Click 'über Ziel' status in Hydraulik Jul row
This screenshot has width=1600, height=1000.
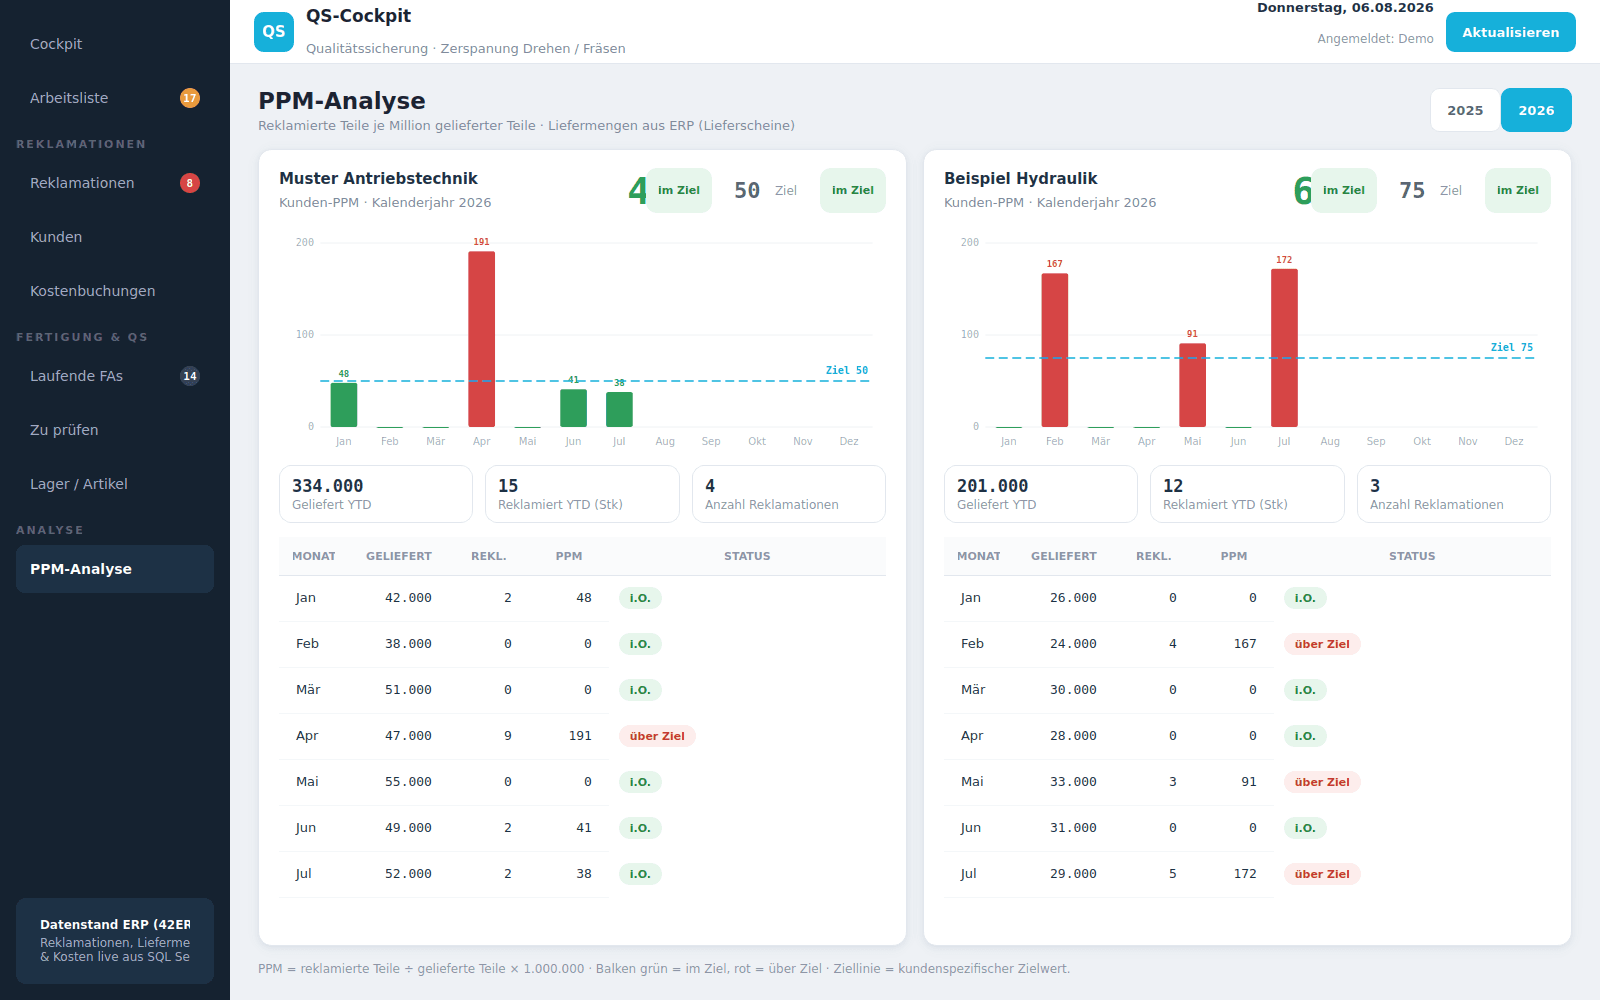point(1322,874)
